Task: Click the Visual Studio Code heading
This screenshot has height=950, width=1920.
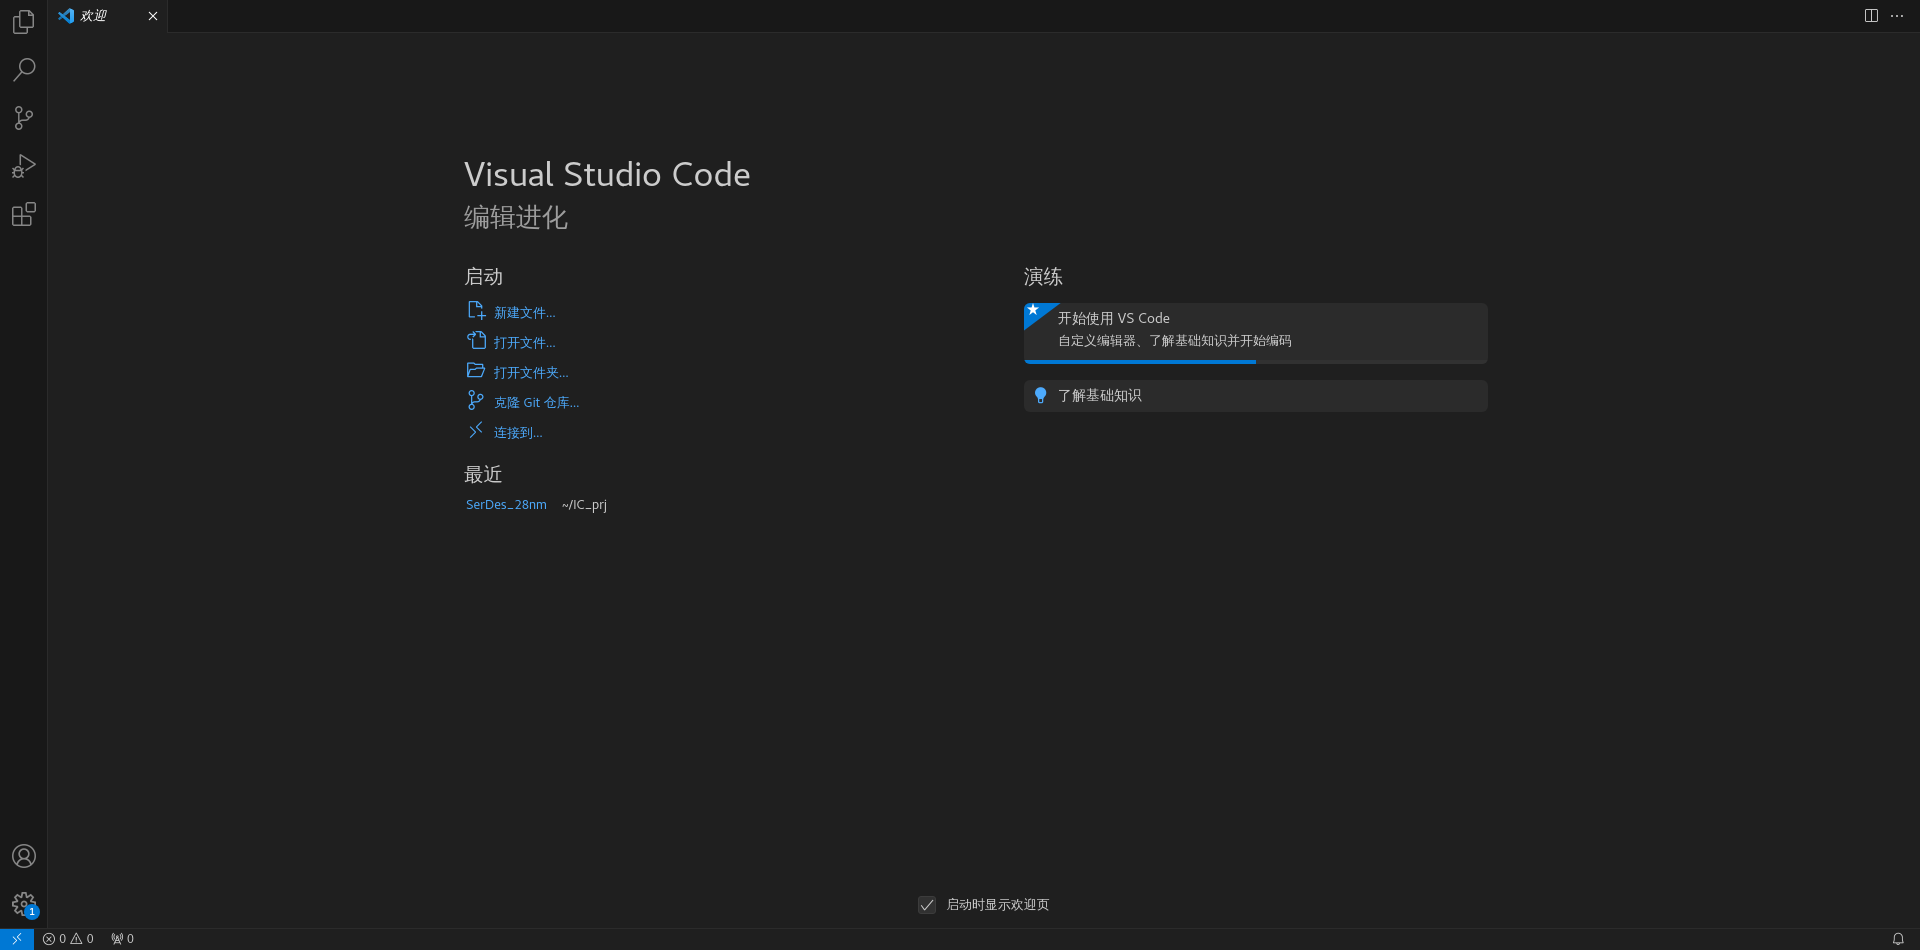Action: pyautogui.click(x=607, y=175)
